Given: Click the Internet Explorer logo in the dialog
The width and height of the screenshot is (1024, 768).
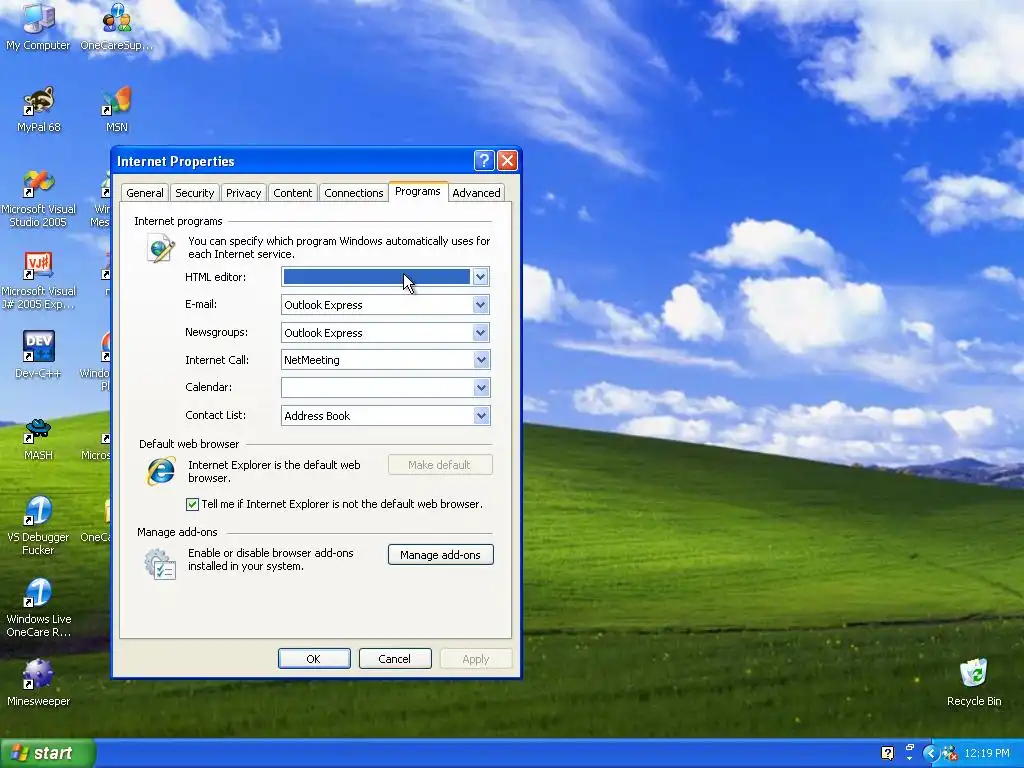Looking at the screenshot, I should [x=161, y=471].
